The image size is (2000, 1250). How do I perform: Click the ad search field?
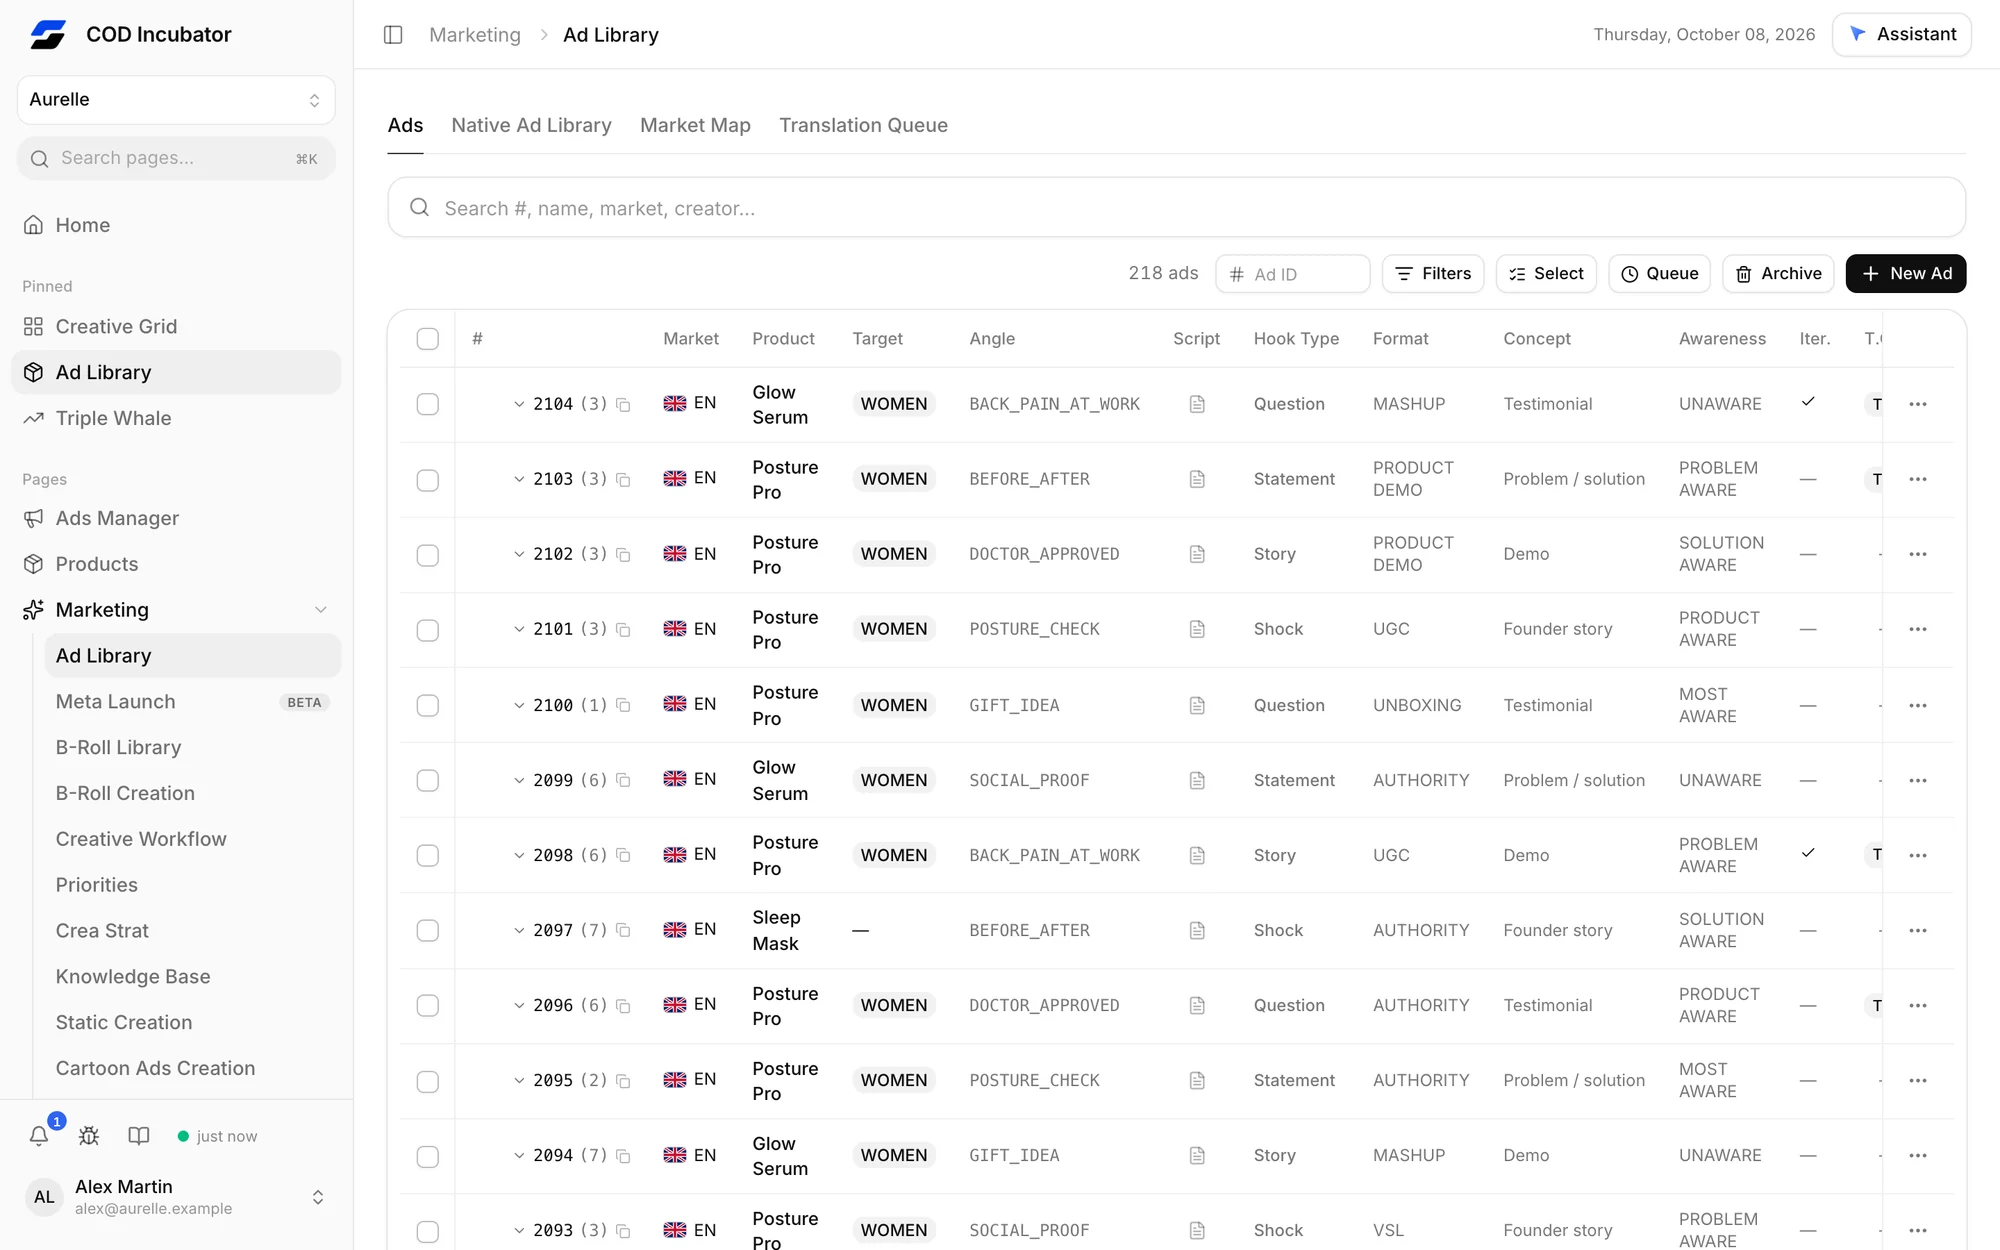[1176, 208]
